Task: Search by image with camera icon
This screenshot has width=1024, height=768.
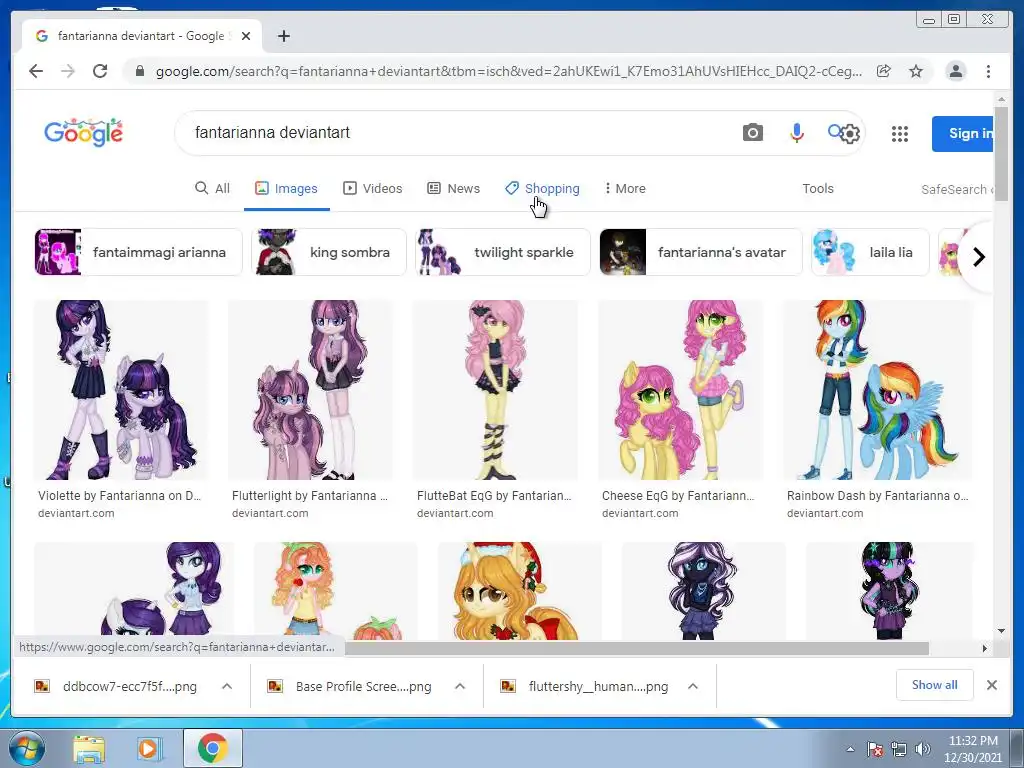Action: click(x=752, y=133)
